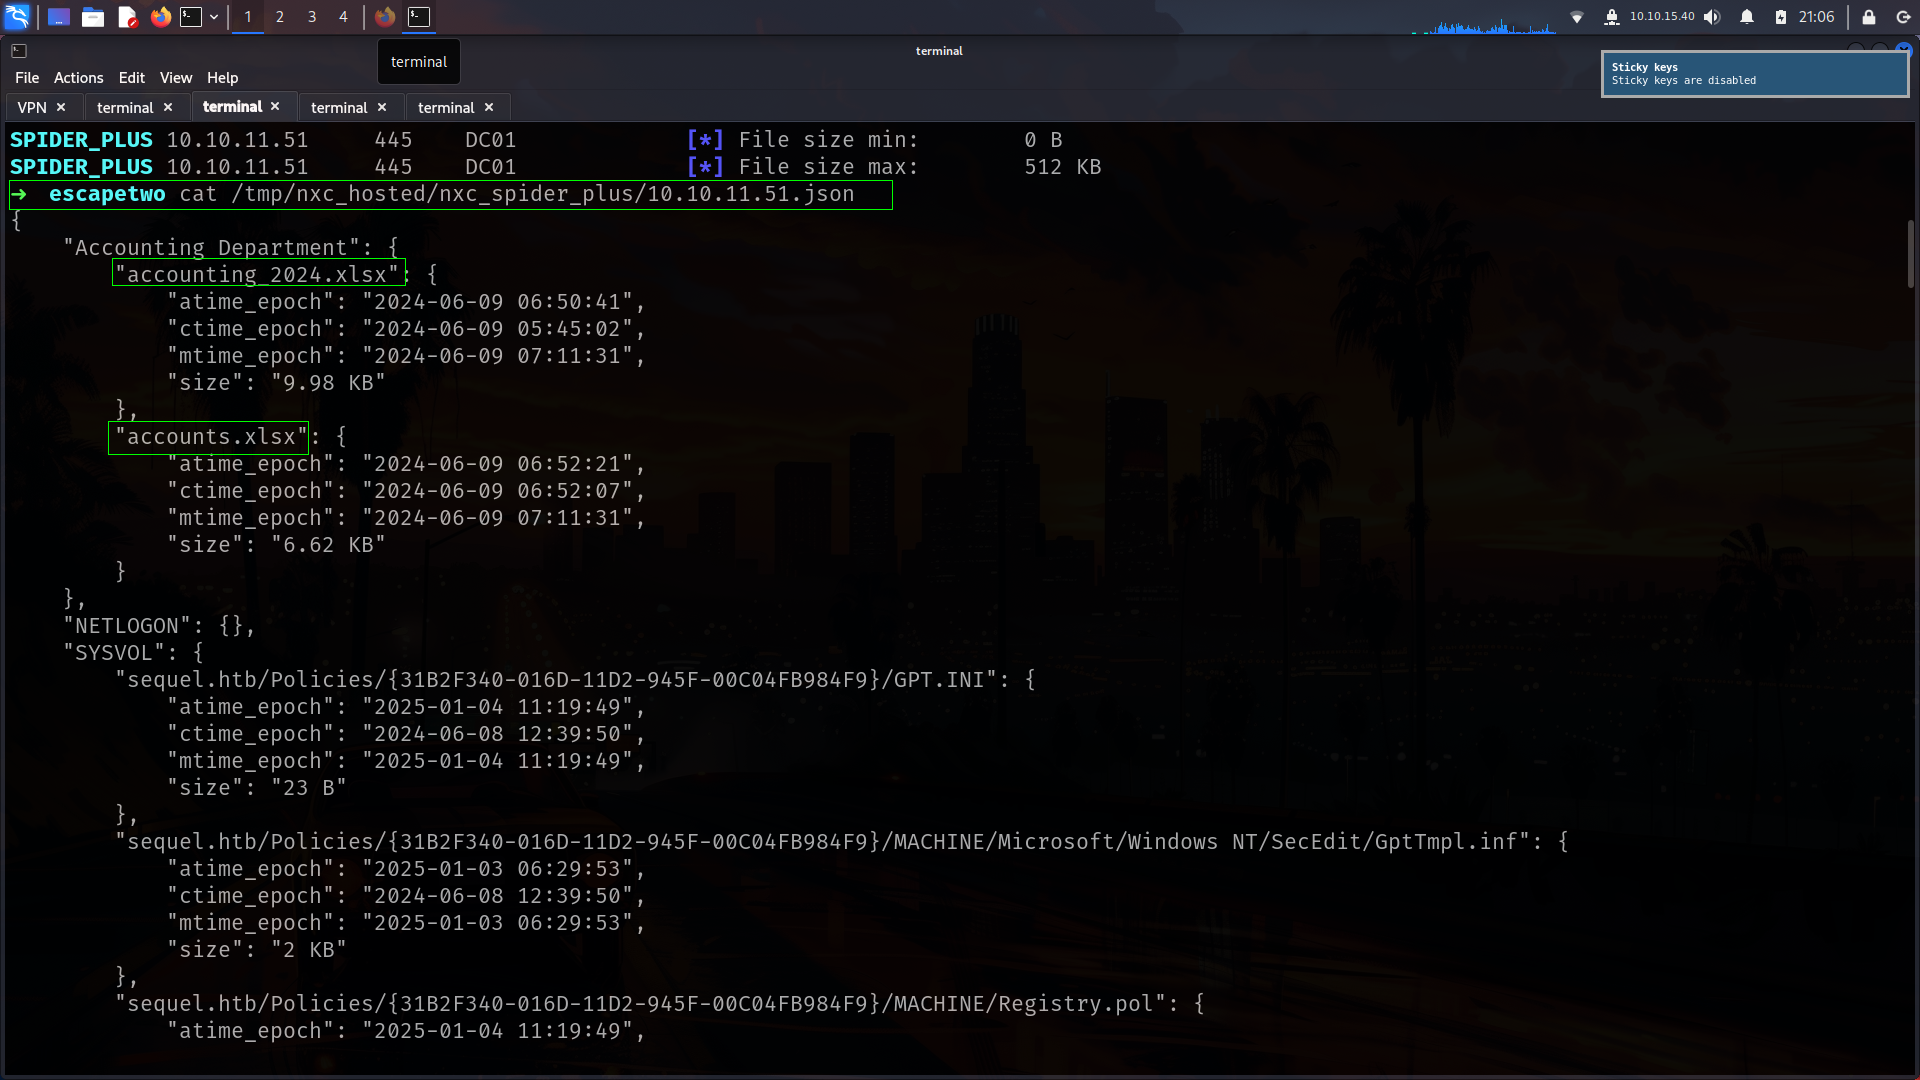Click the size value "2 KB"
The image size is (1920, 1080).
(308, 950)
